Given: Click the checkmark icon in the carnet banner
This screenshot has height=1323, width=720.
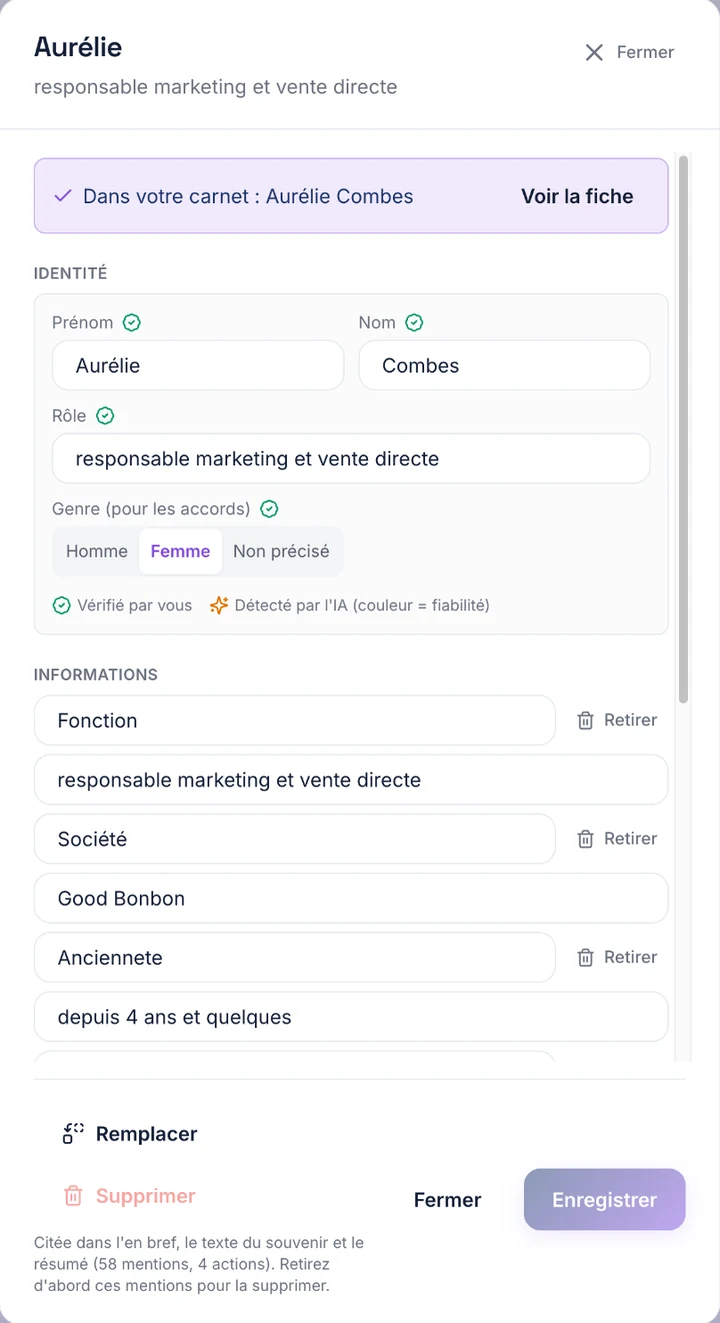Looking at the screenshot, I should pos(63,196).
